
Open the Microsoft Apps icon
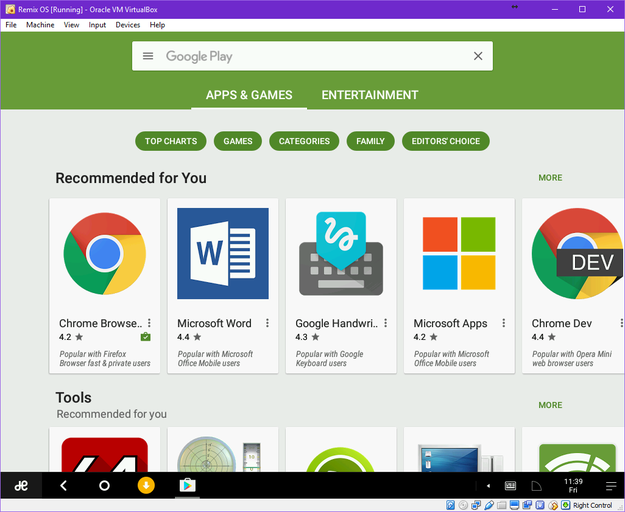[459, 253]
